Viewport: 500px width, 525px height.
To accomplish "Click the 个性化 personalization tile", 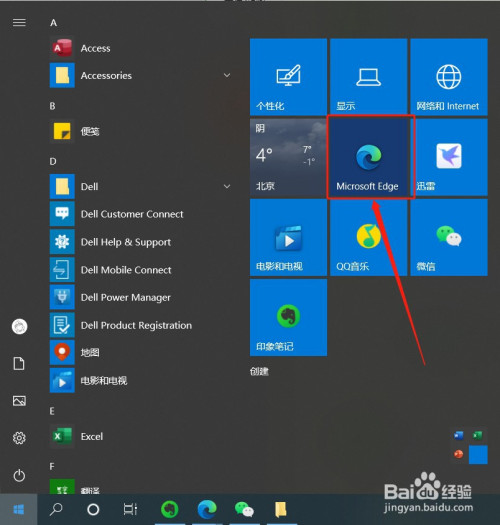I will point(288,77).
